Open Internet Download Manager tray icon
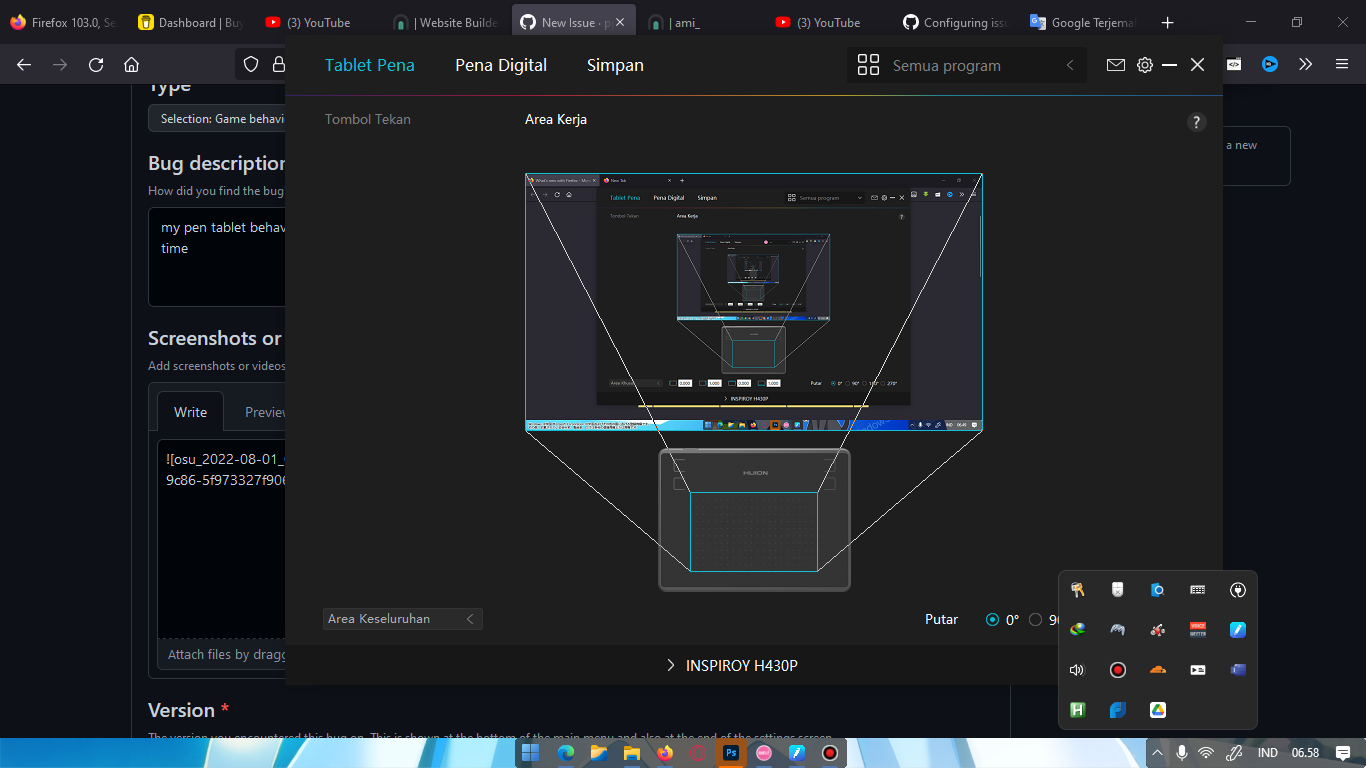 1077,629
